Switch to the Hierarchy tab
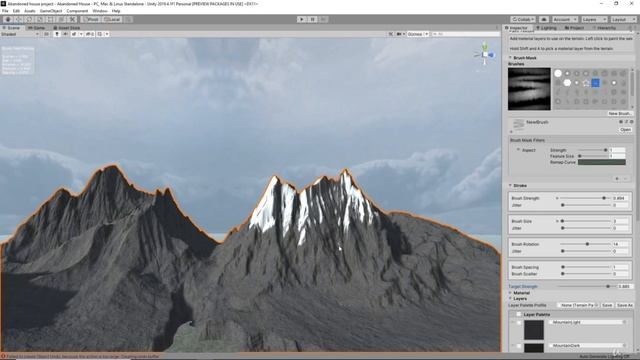Viewport: 640px width, 360px height. pos(604,28)
